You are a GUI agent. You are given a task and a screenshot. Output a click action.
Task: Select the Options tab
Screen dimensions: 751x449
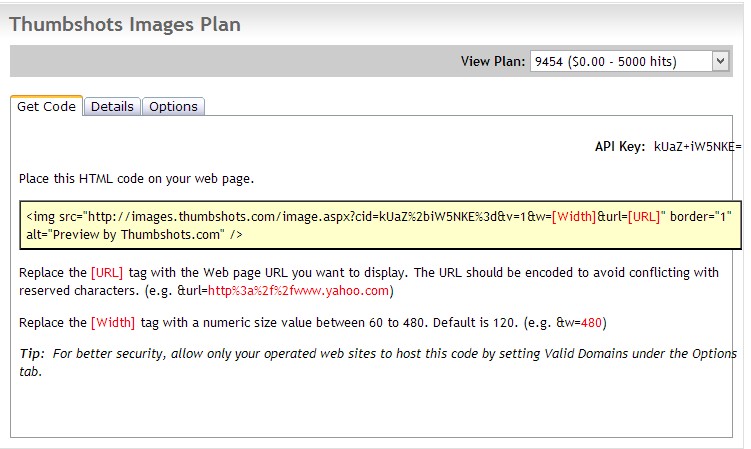173,107
